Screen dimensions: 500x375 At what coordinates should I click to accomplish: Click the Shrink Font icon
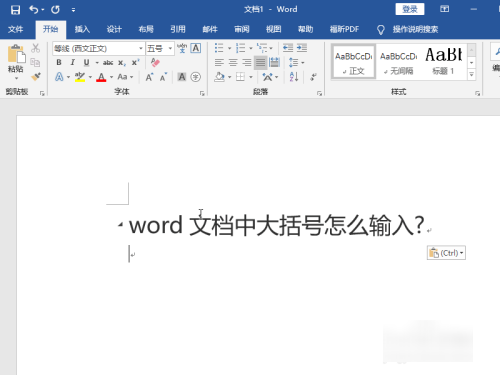click(163, 77)
